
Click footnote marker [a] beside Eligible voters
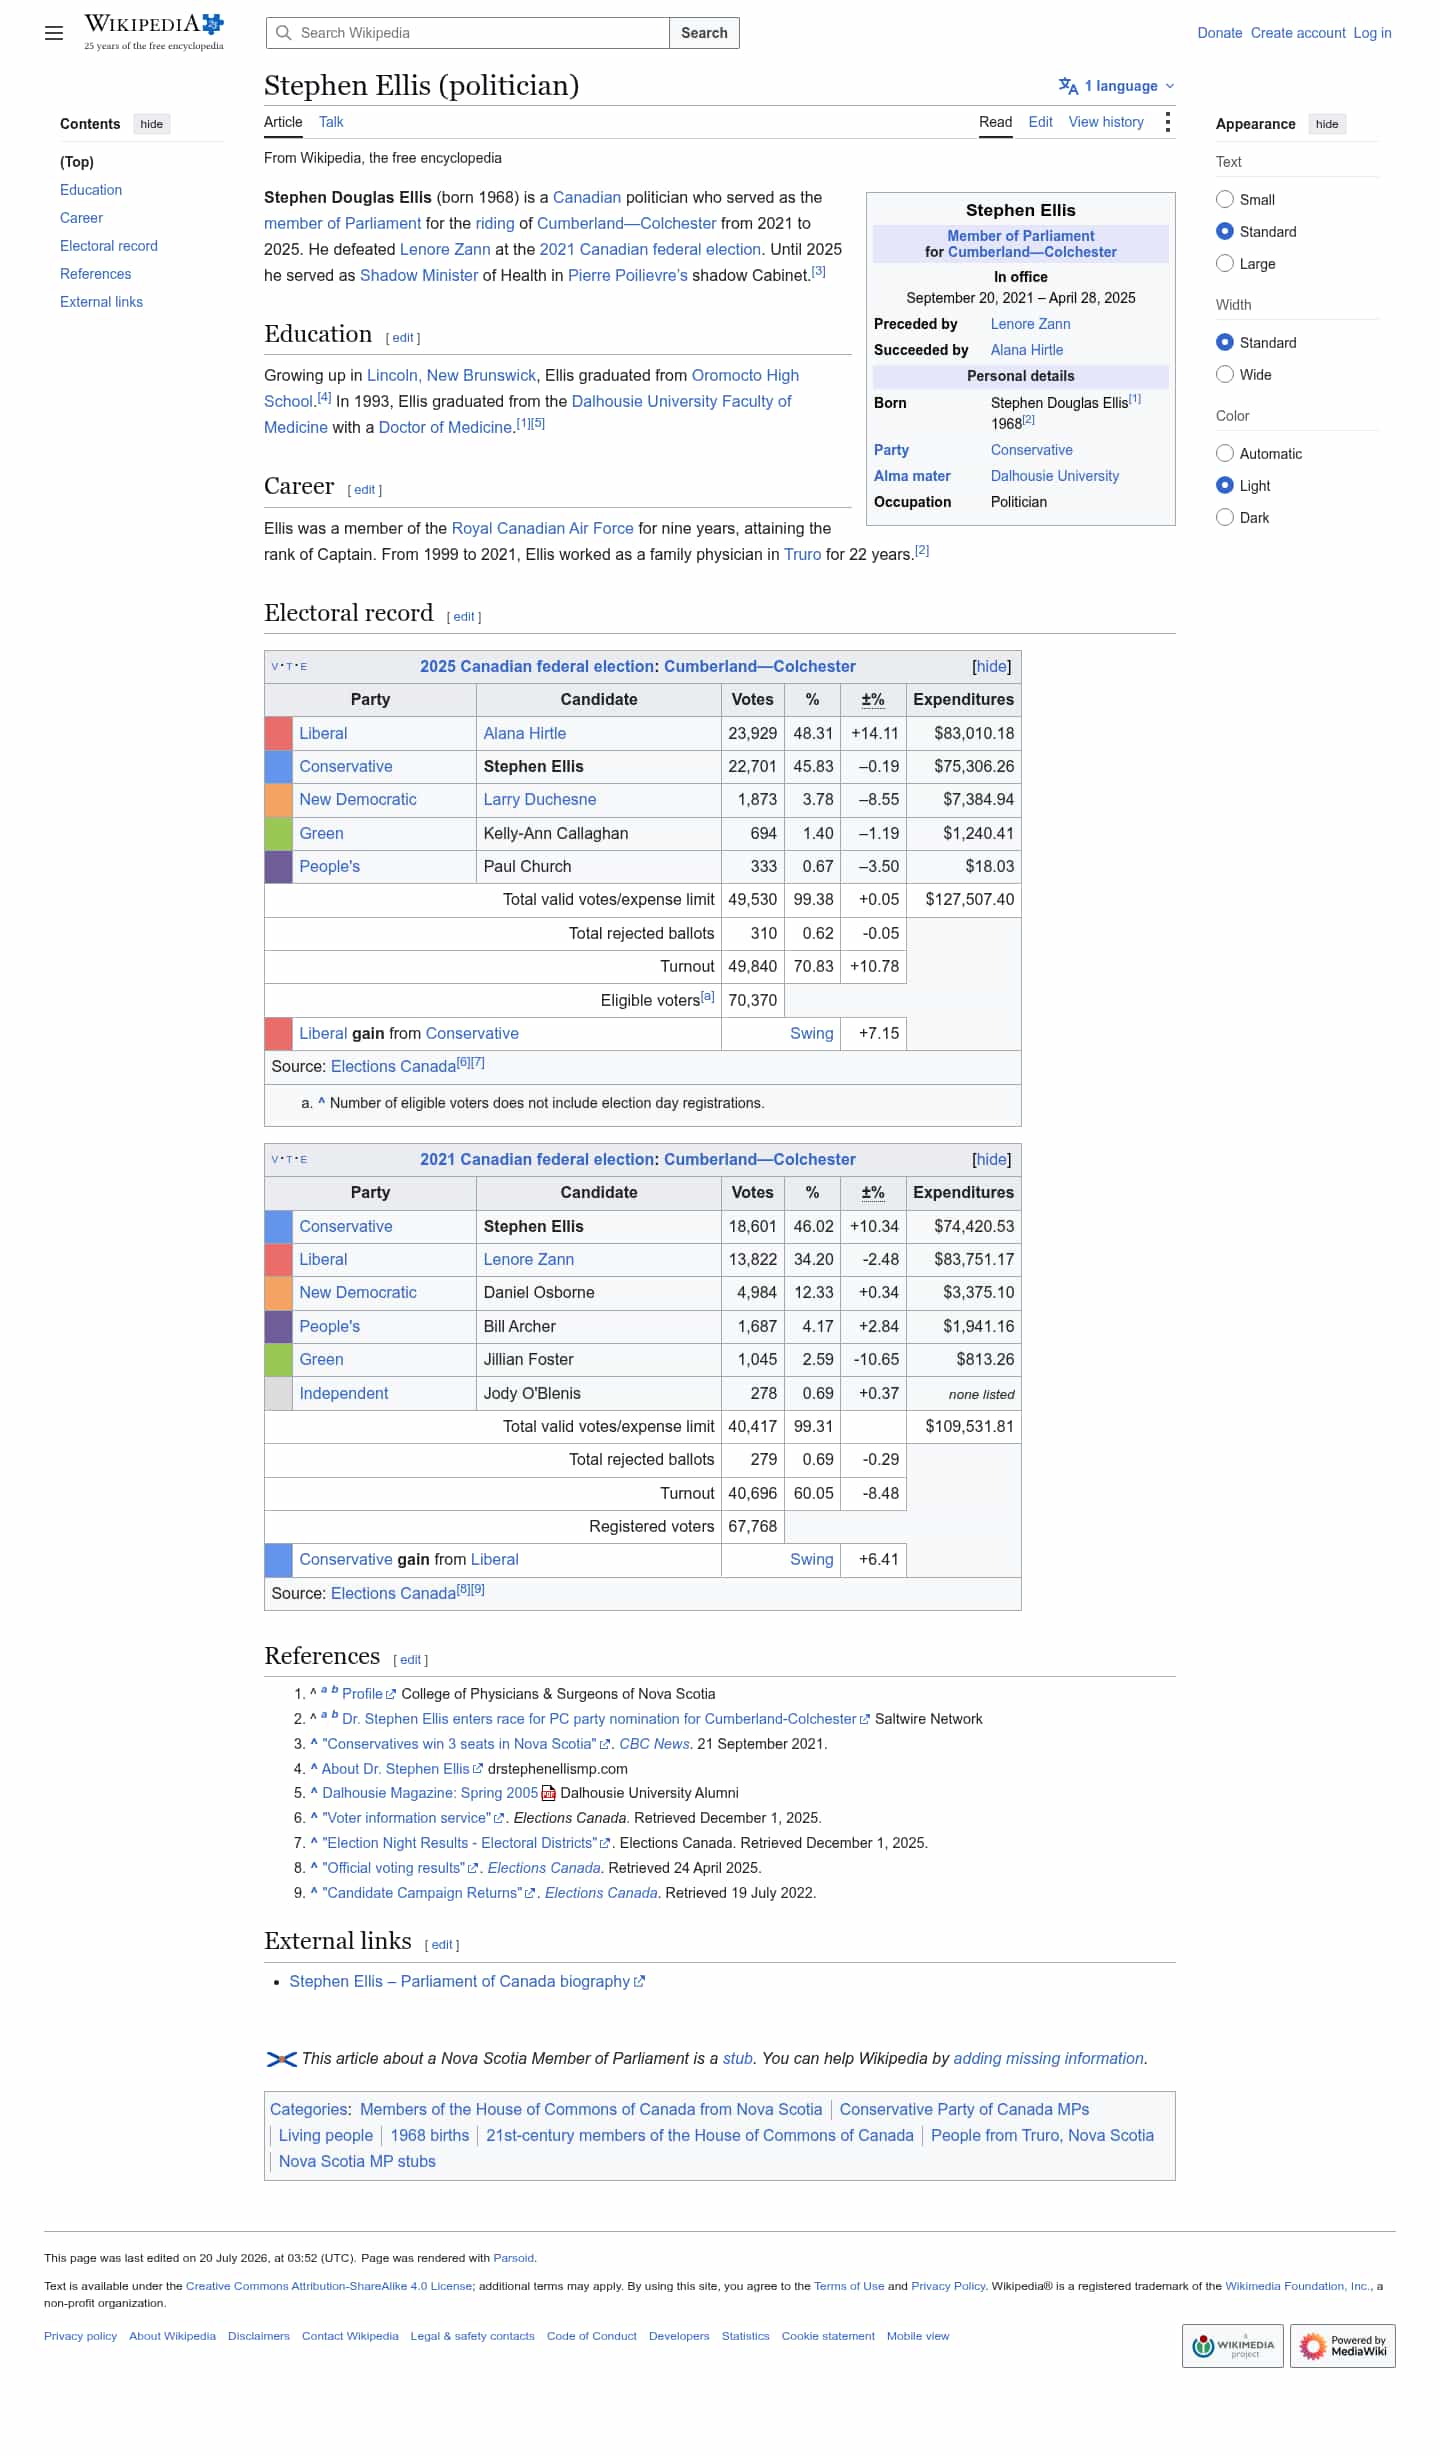(707, 996)
